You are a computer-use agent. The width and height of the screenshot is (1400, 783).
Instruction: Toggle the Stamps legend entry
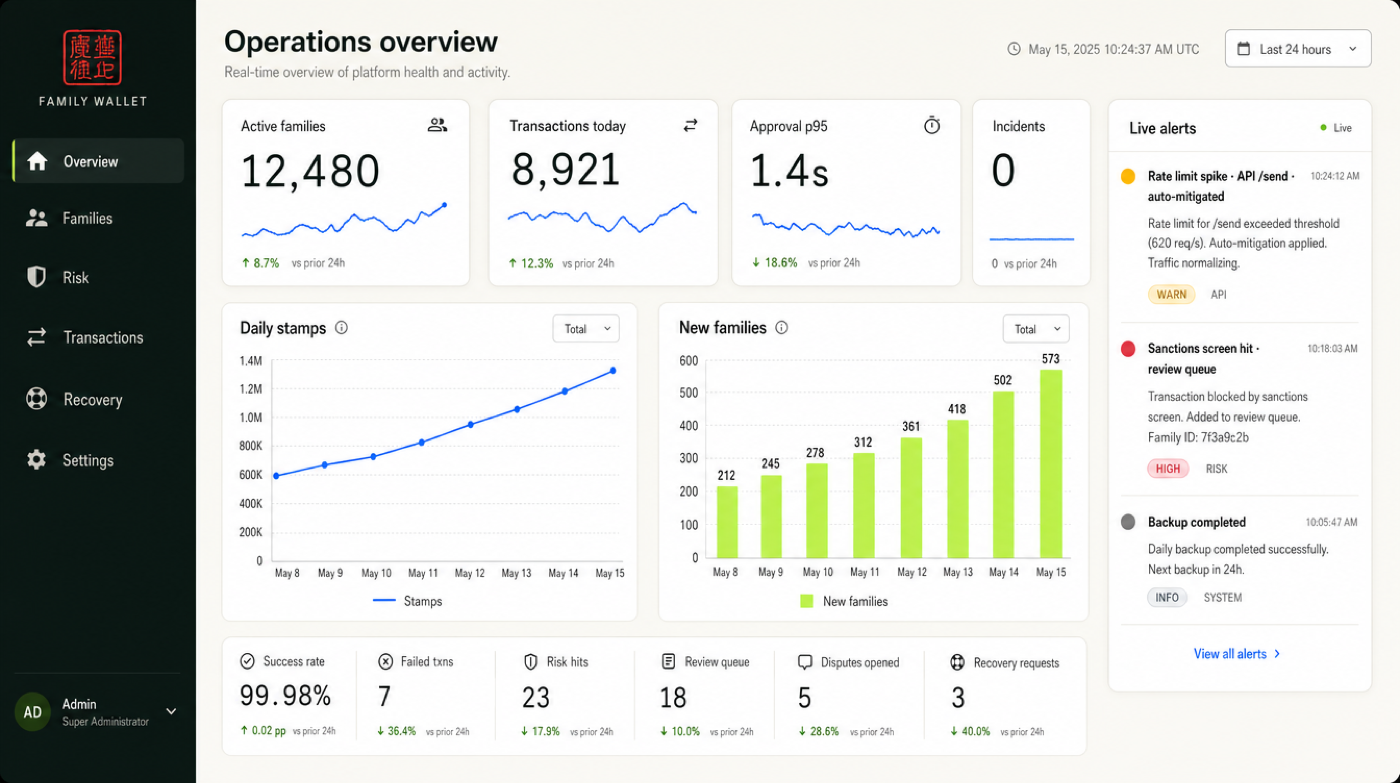407,601
